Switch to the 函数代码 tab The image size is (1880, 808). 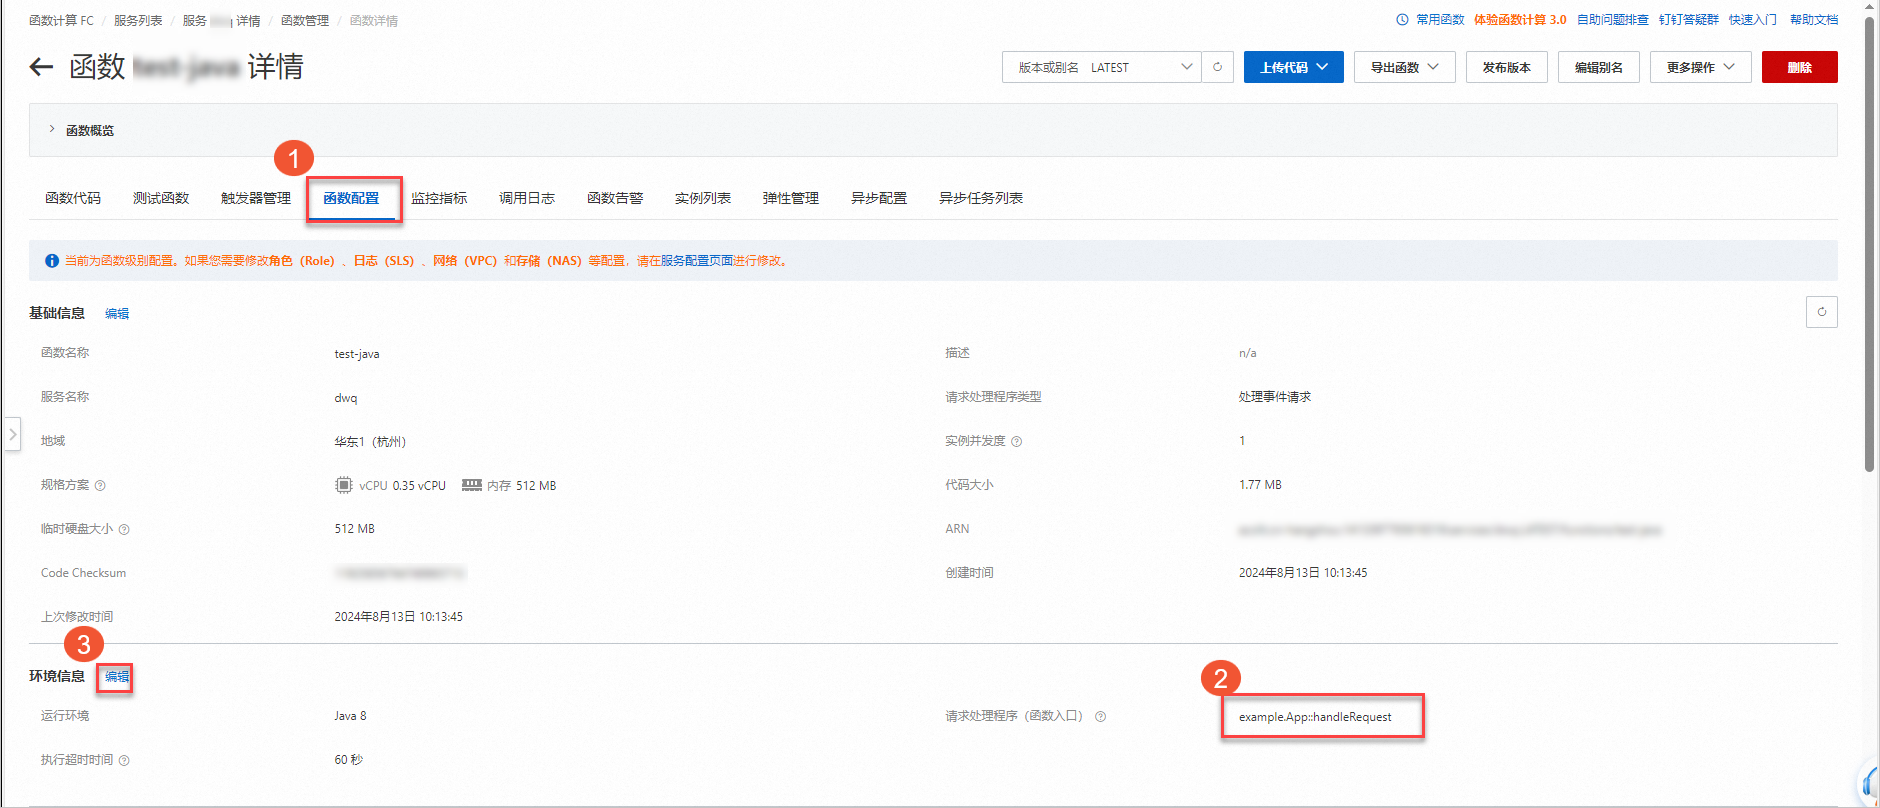(73, 198)
